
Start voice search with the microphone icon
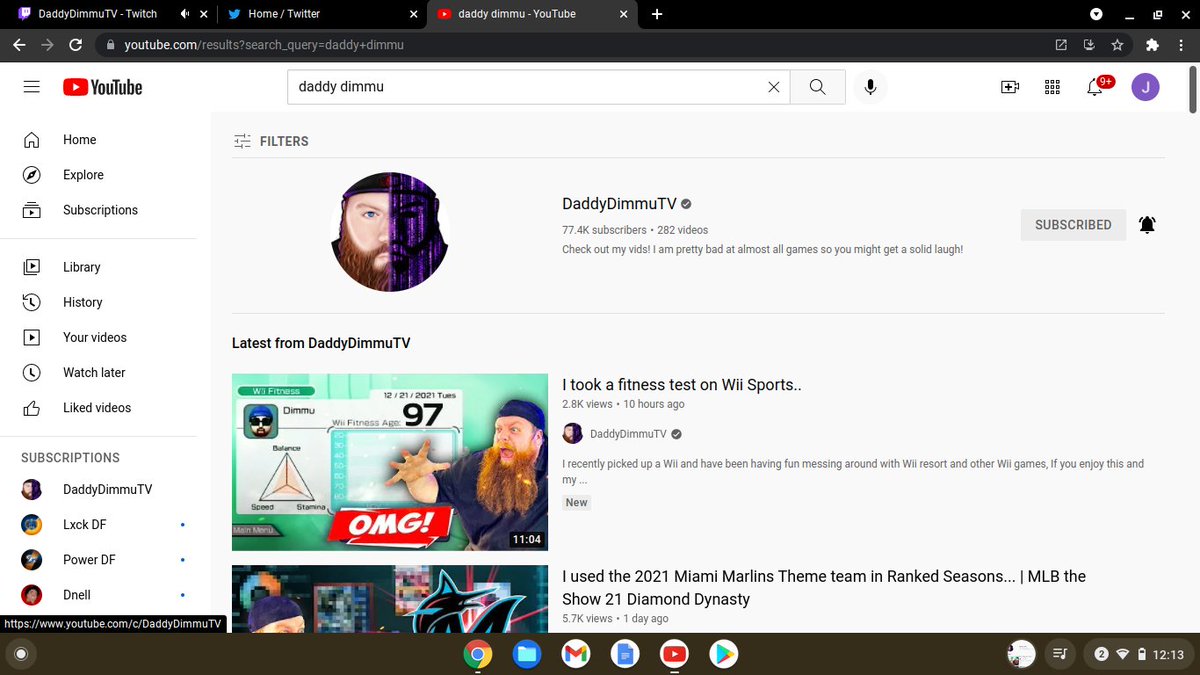[870, 87]
